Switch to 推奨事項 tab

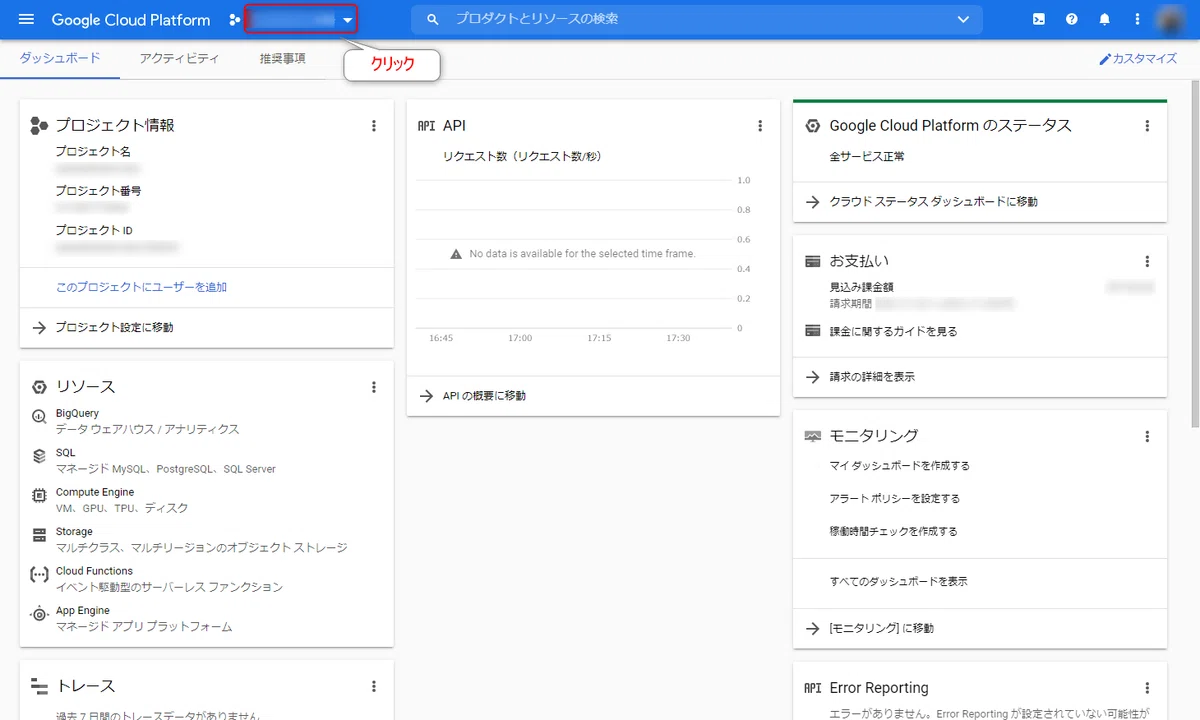coord(283,58)
